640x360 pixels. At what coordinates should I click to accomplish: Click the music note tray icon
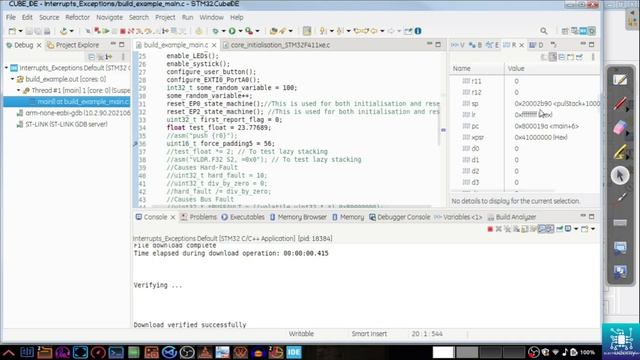click(x=565, y=352)
